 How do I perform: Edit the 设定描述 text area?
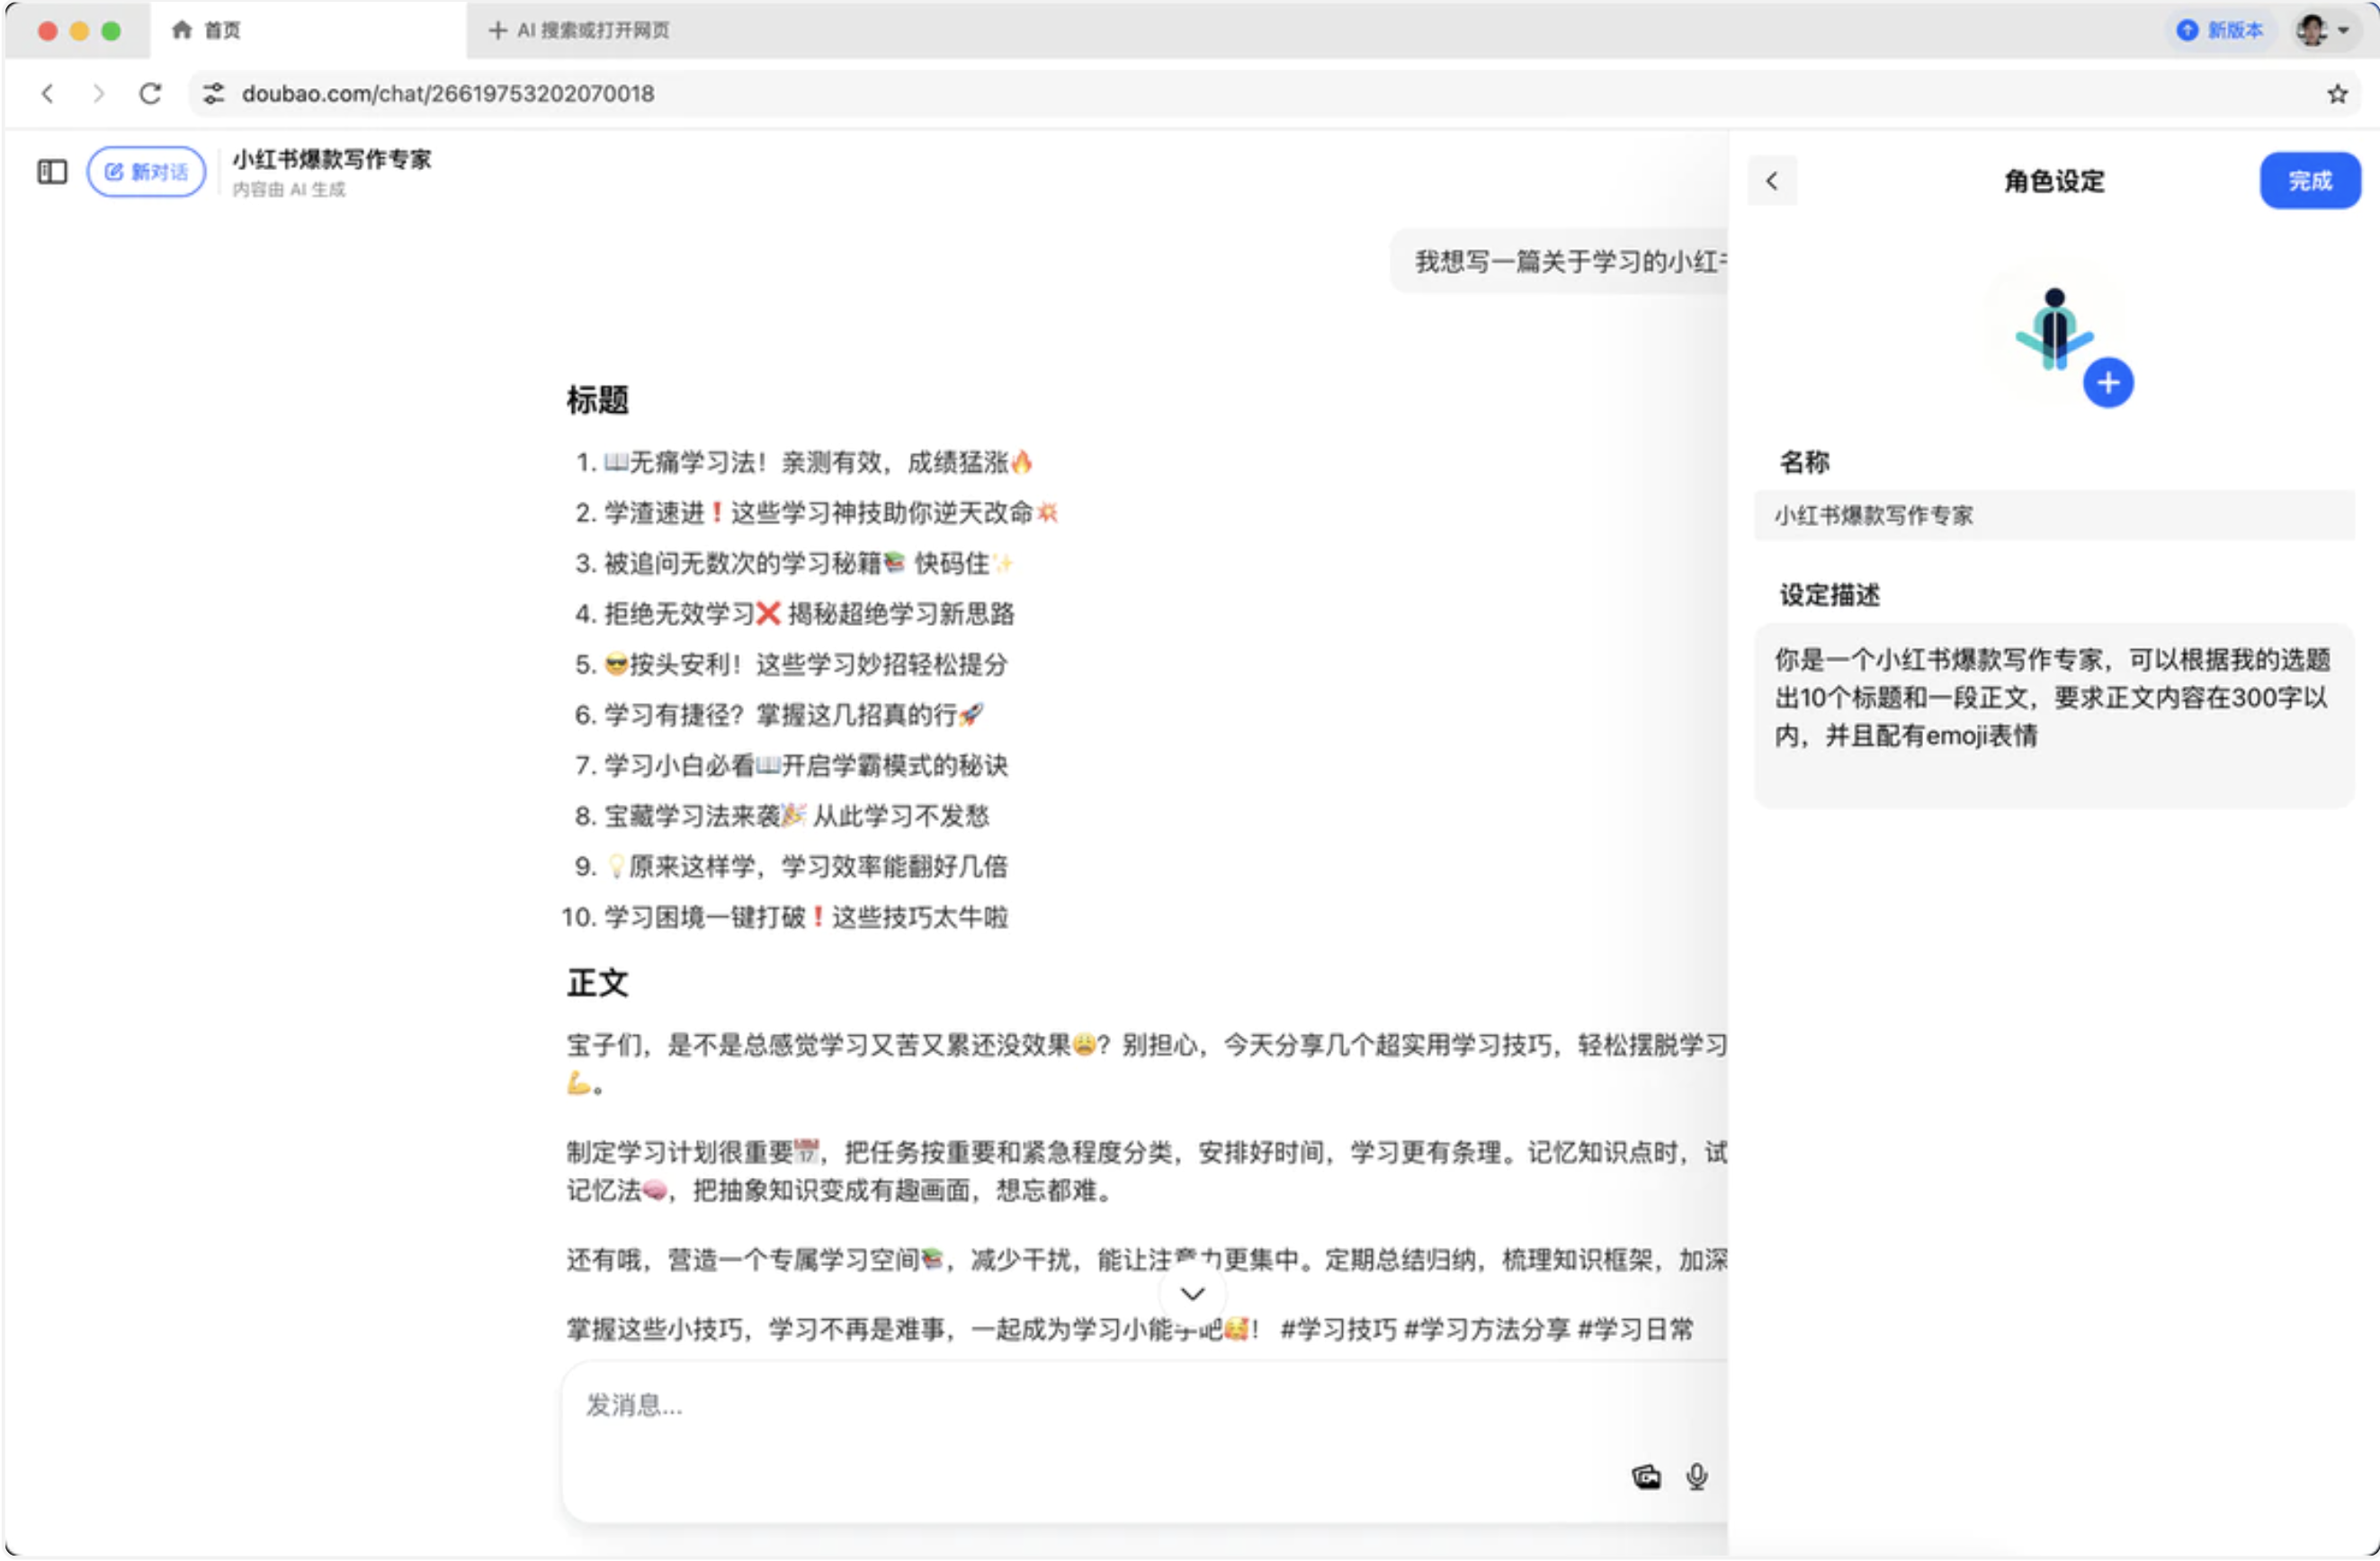tap(2053, 715)
